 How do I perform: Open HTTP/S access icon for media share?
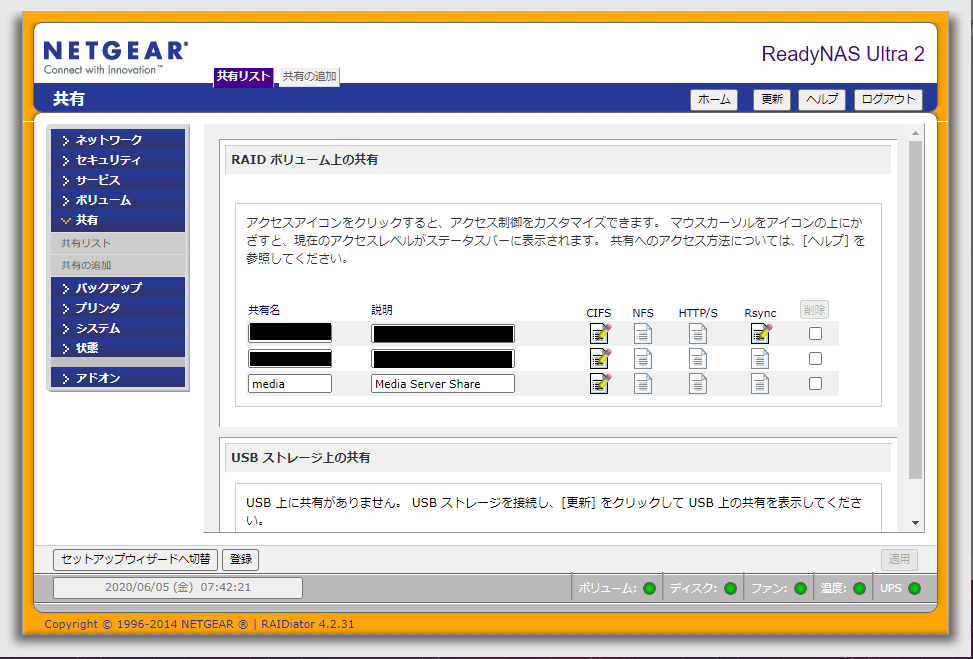698,383
